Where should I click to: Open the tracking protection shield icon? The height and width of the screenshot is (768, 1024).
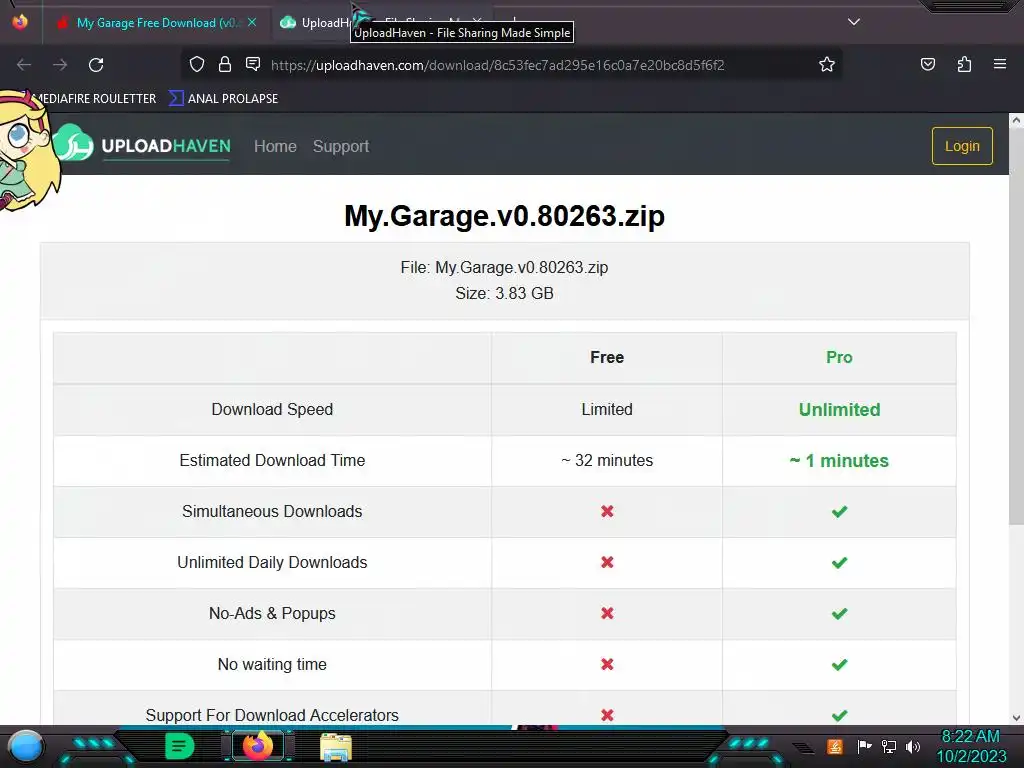(x=197, y=64)
